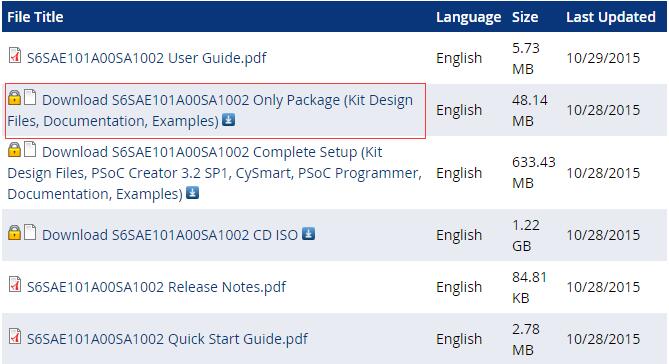Open S6SAE101A00SA1002 Release Notes.pdf link

coord(157,287)
